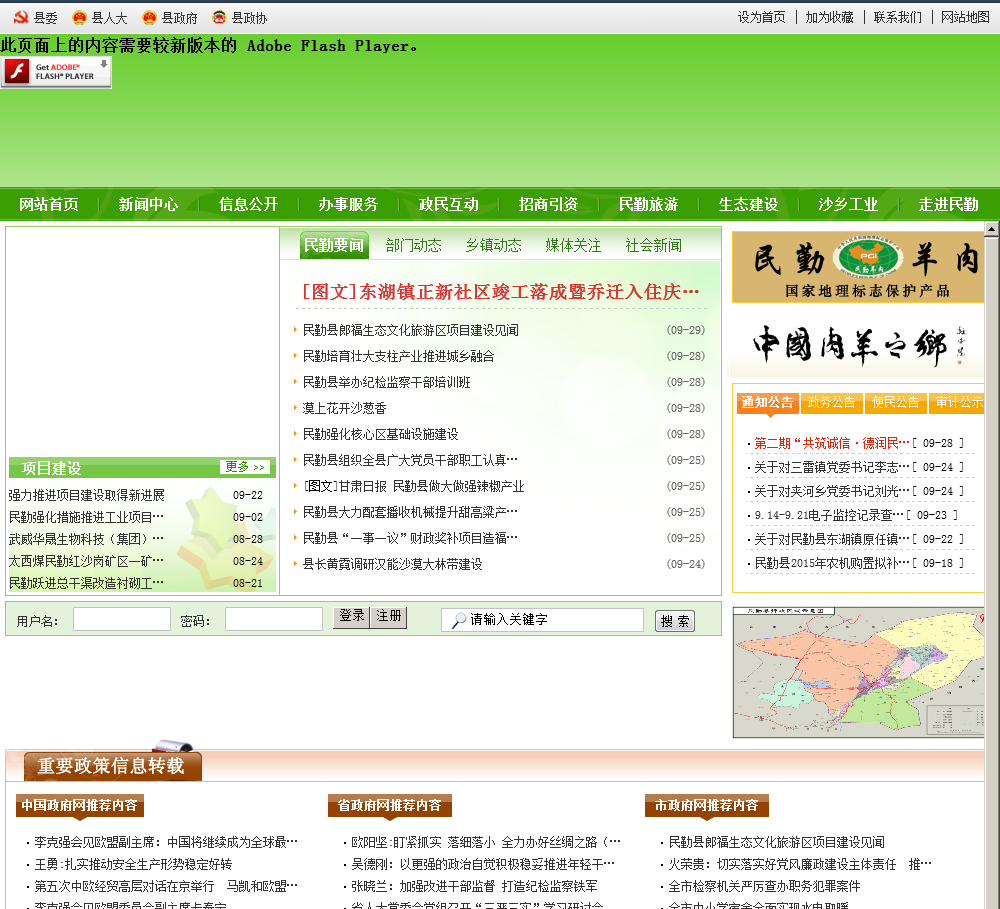Click the Get Adobe Flash Player badge
1000x909 pixels.
coord(56,71)
